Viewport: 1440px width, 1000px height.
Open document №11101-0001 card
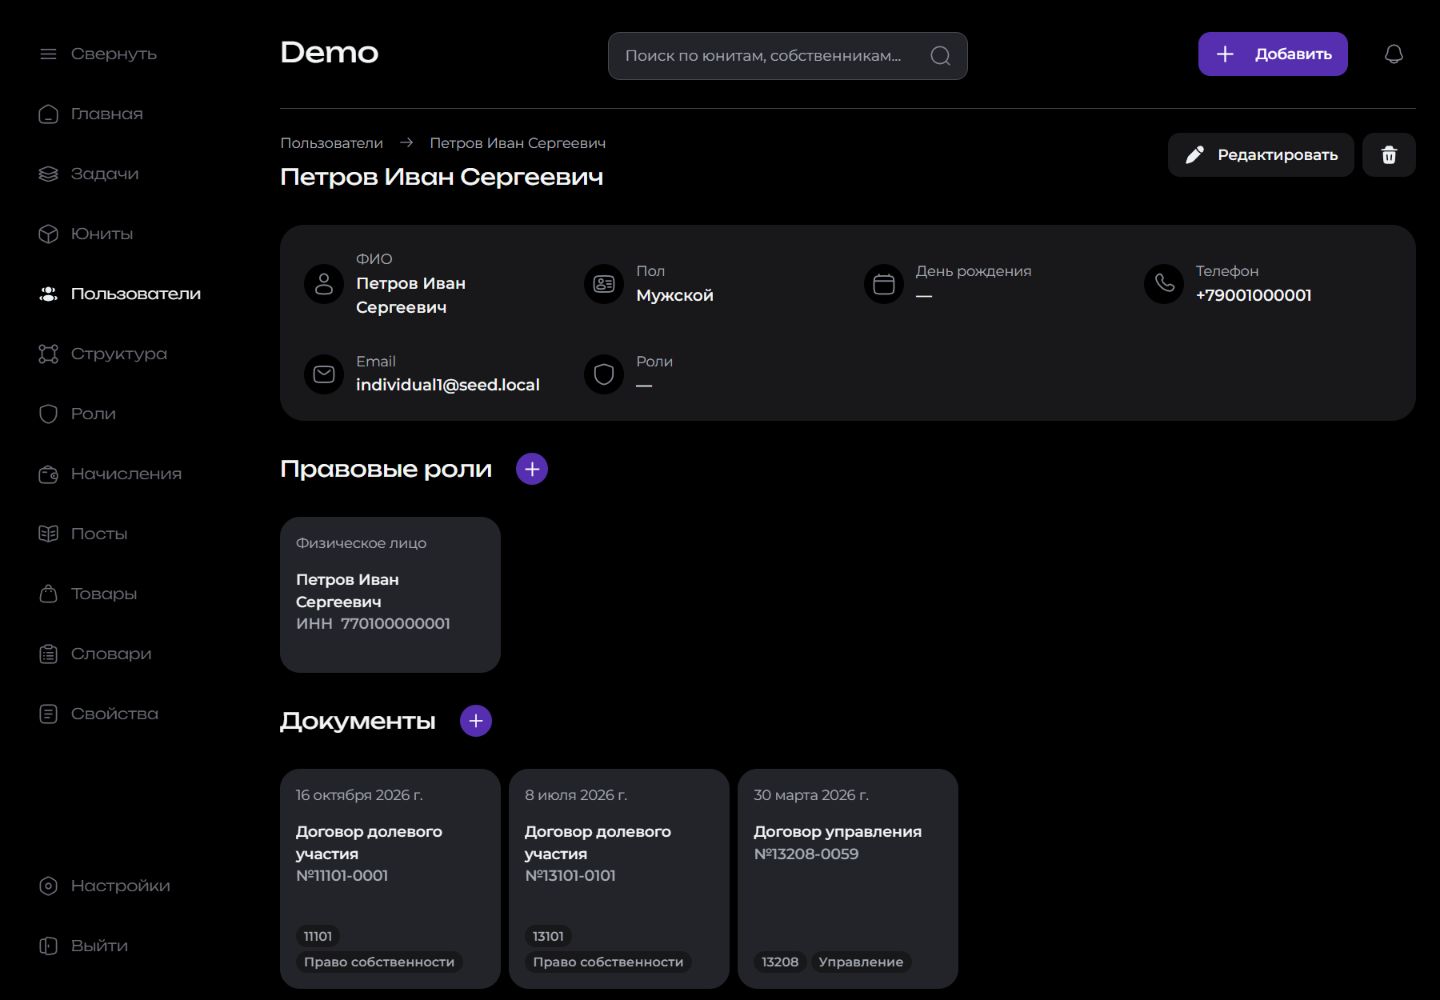click(x=390, y=879)
